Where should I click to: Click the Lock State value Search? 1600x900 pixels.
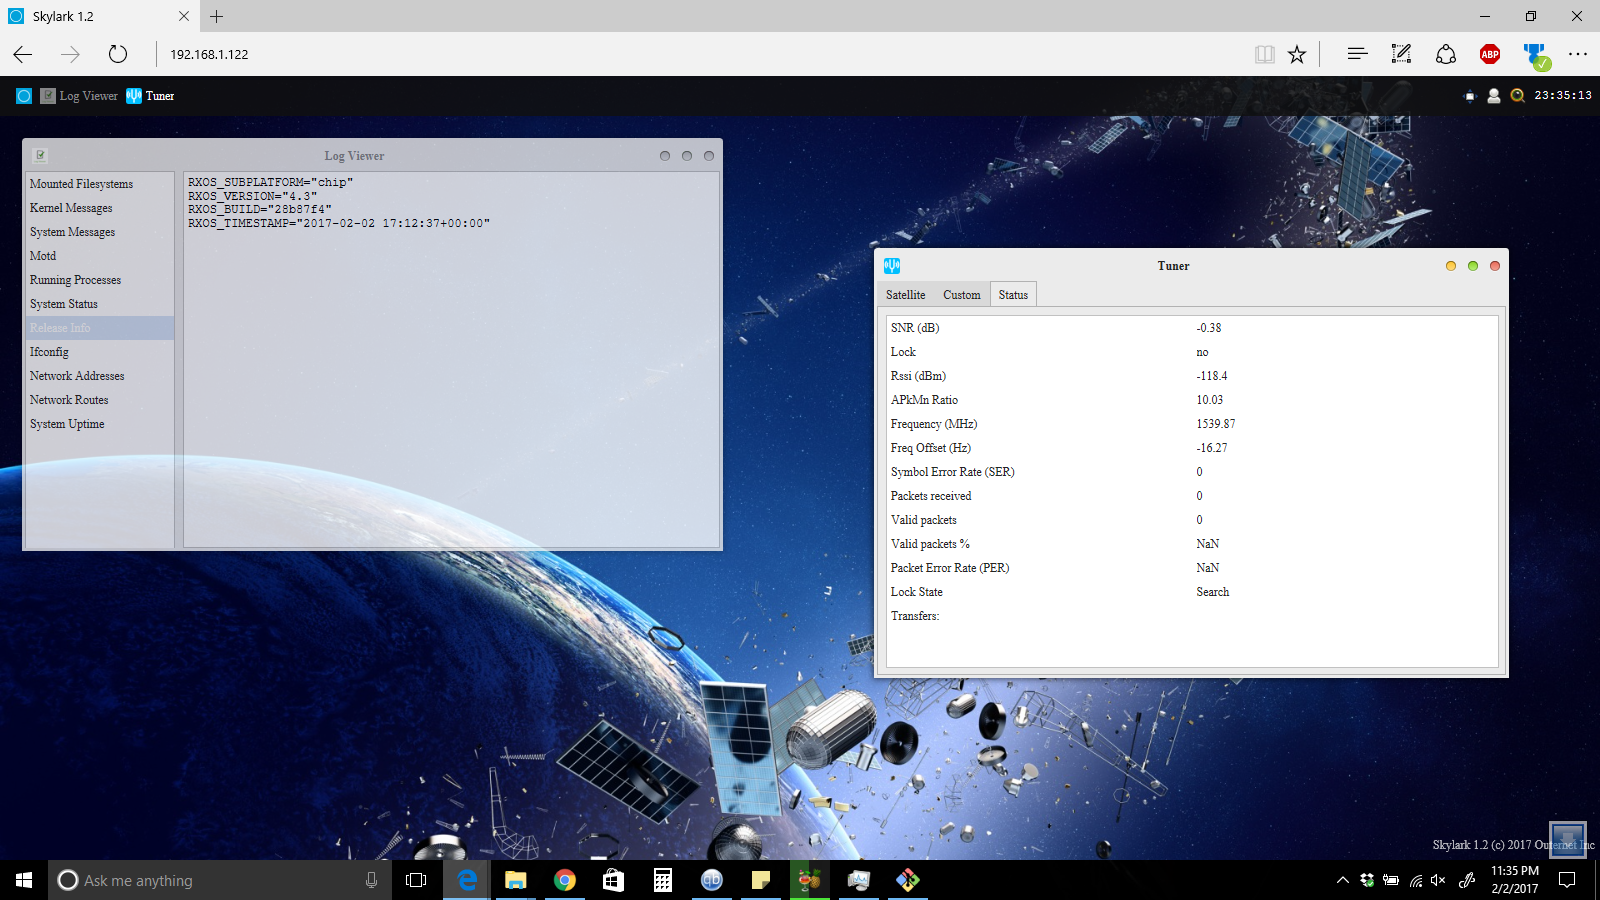1213,592
